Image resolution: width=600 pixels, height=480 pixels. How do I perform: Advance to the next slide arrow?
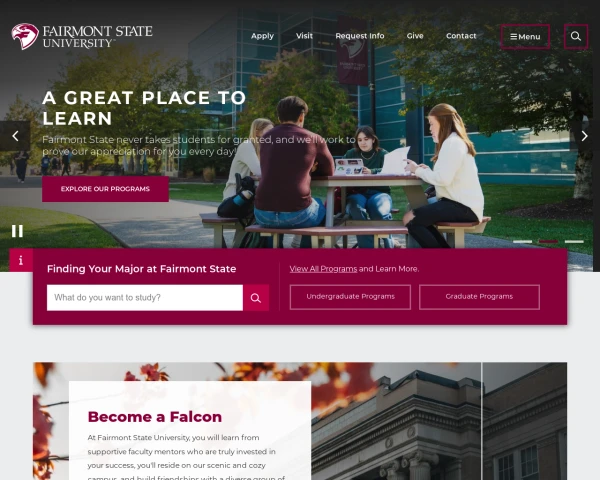tap(584, 136)
